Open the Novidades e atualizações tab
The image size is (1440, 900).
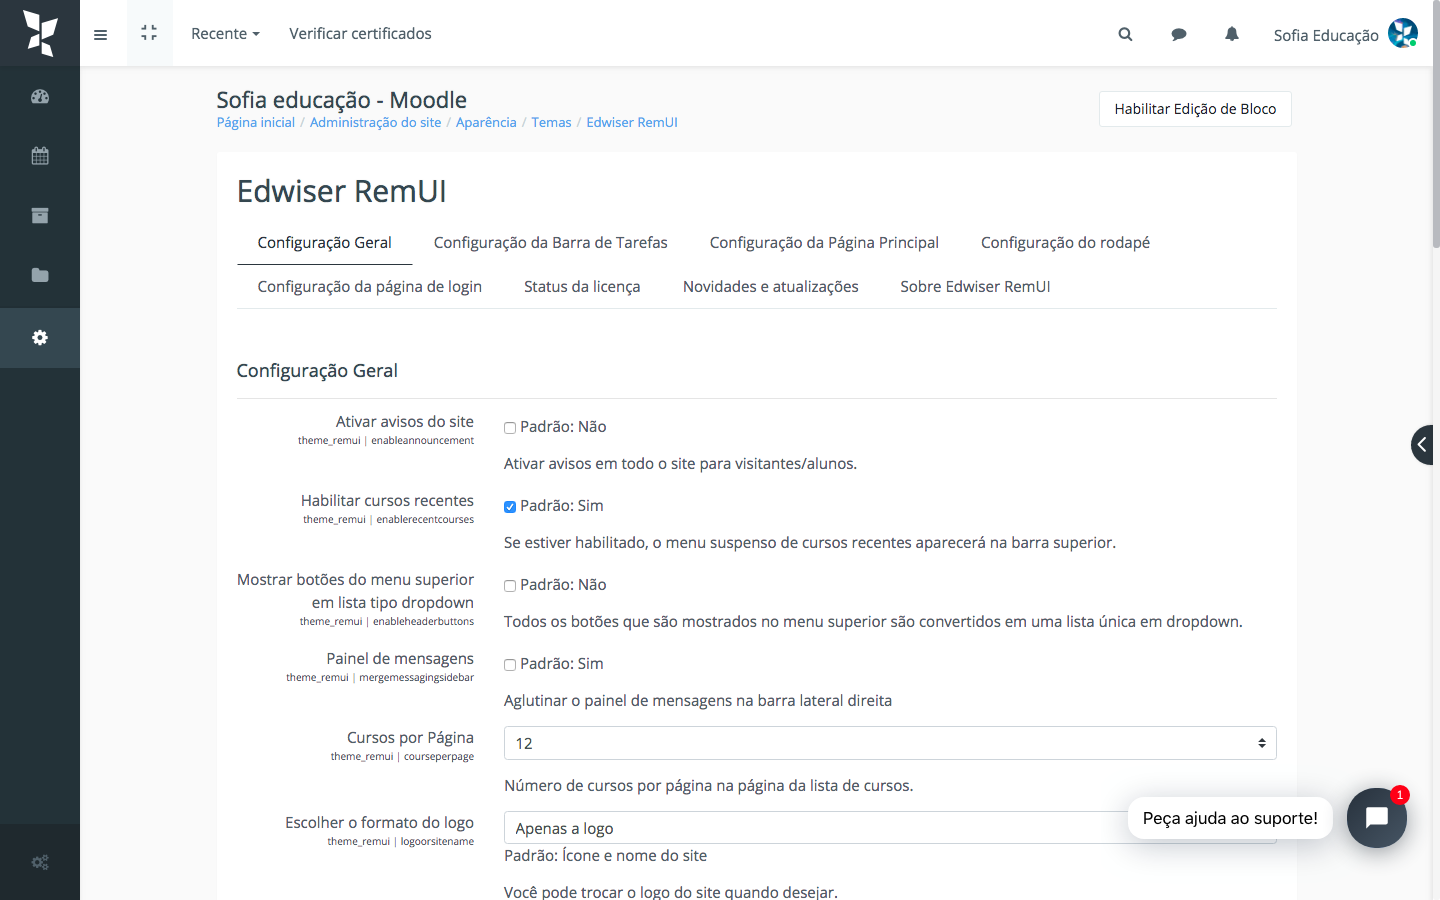(771, 286)
